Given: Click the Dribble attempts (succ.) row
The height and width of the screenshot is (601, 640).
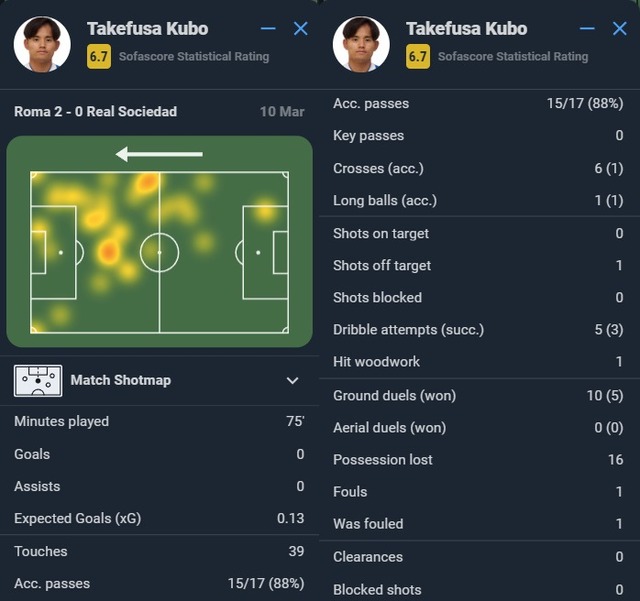Looking at the screenshot, I should point(478,329).
